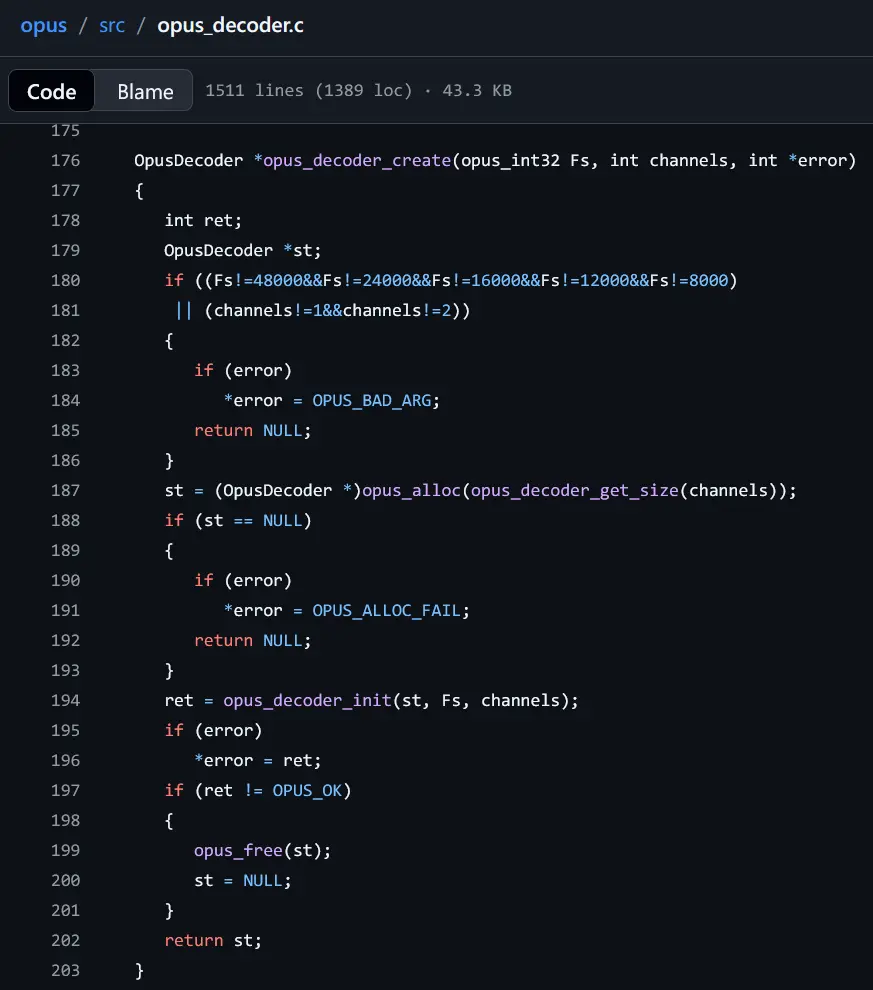Select line number 176
This screenshot has width=873, height=990.
pos(65,160)
